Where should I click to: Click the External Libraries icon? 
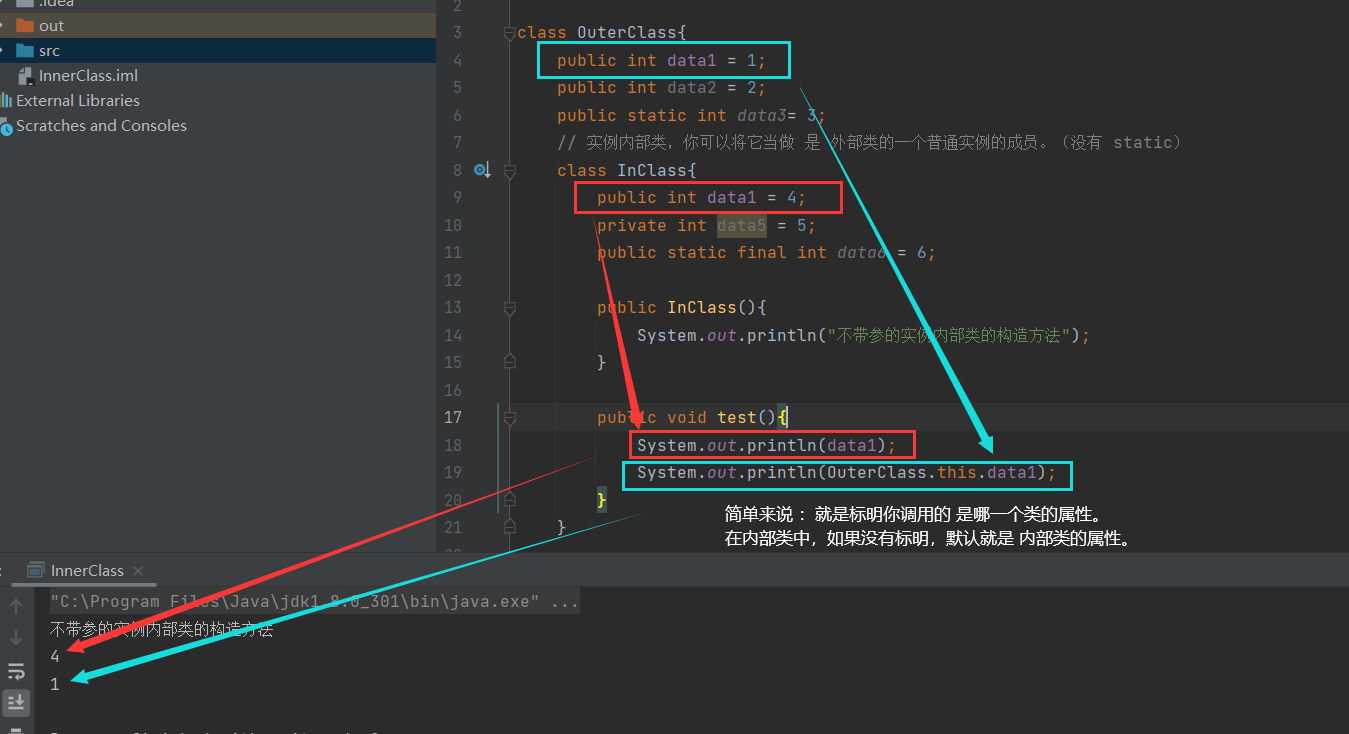(7, 101)
